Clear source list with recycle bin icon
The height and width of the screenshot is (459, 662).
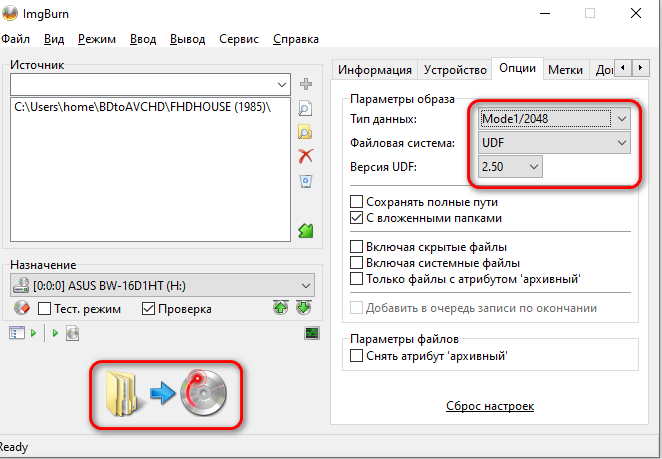pos(307,181)
